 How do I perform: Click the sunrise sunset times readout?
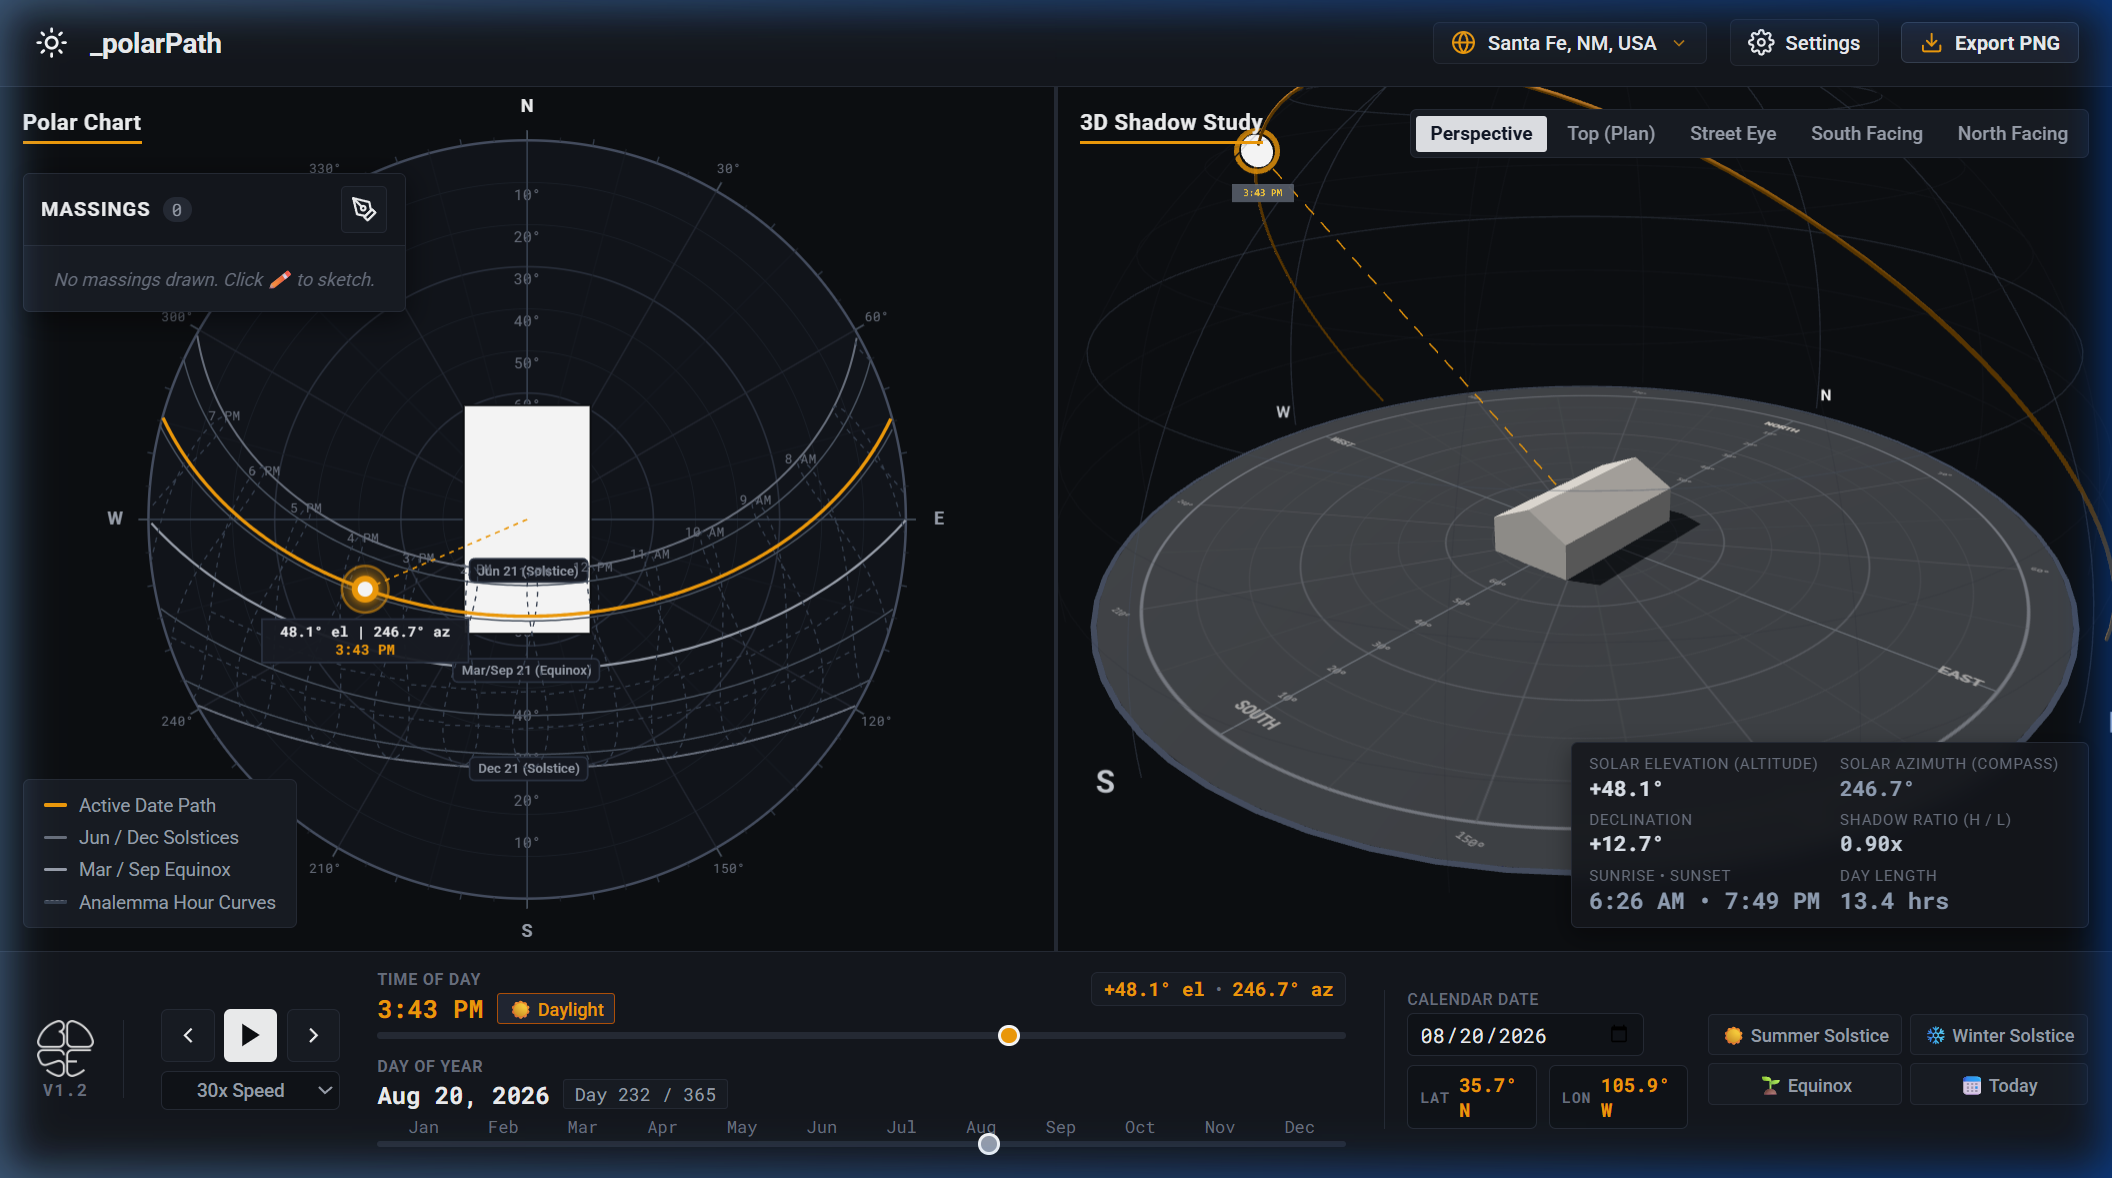(1704, 901)
